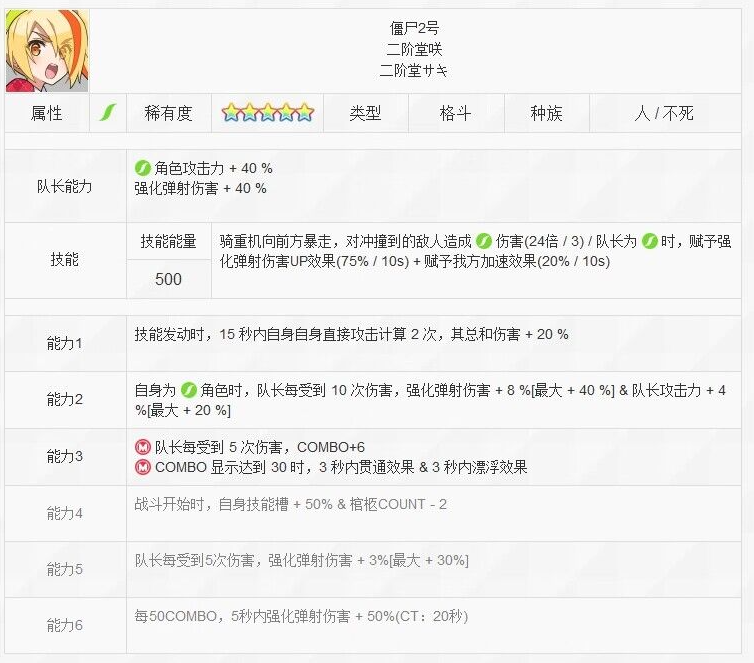Click the red M icon before 队长每受到 5 次伤害
The height and width of the screenshot is (663, 754).
143,447
